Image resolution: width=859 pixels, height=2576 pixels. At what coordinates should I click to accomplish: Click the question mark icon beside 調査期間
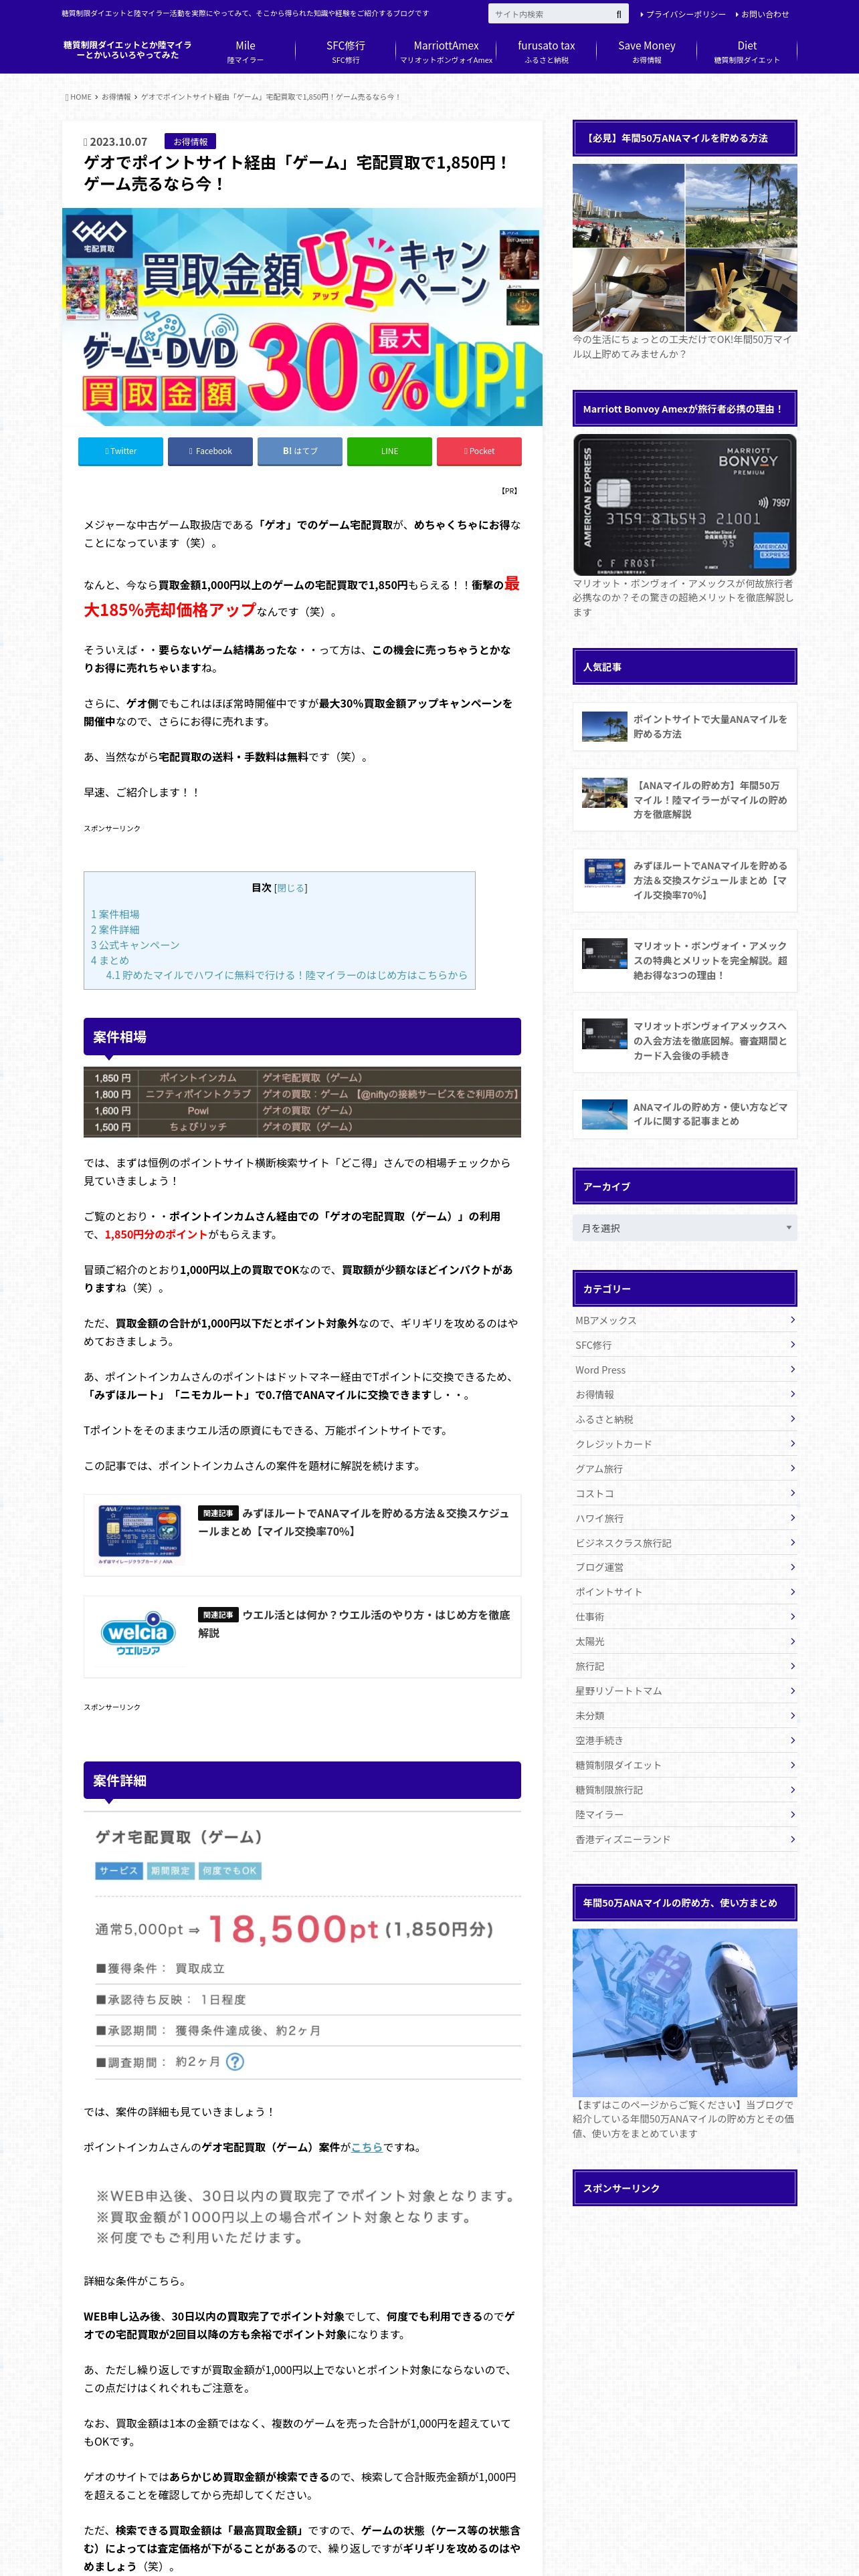(235, 2062)
